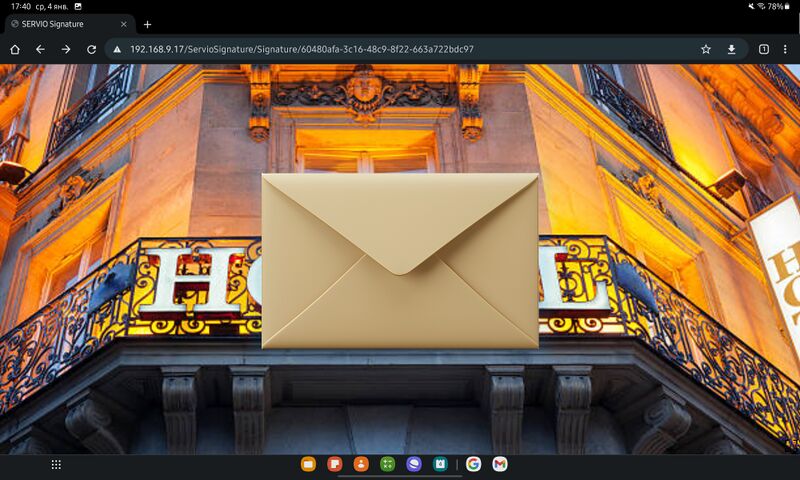Open the app drawer grid
800x480 pixels.
point(56,464)
